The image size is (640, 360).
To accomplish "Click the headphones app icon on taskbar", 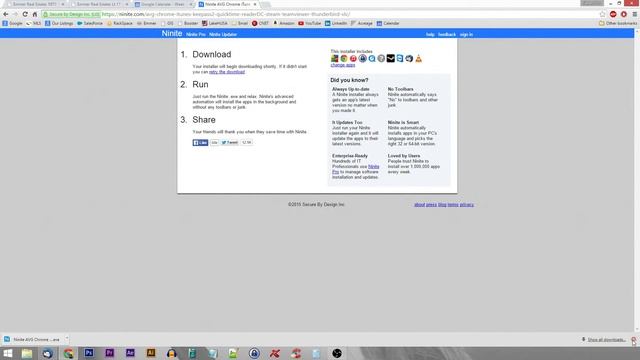I will [171, 353].
